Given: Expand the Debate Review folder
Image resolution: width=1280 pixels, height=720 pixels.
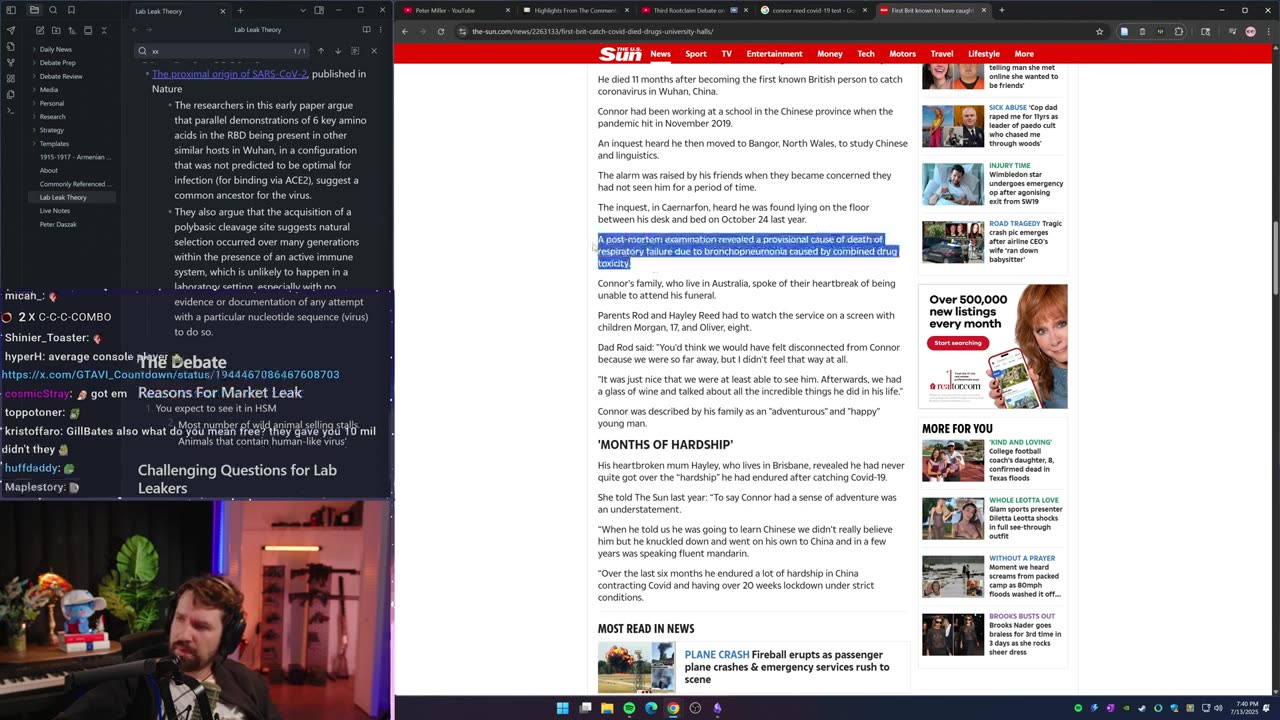Looking at the screenshot, I should point(61,76).
